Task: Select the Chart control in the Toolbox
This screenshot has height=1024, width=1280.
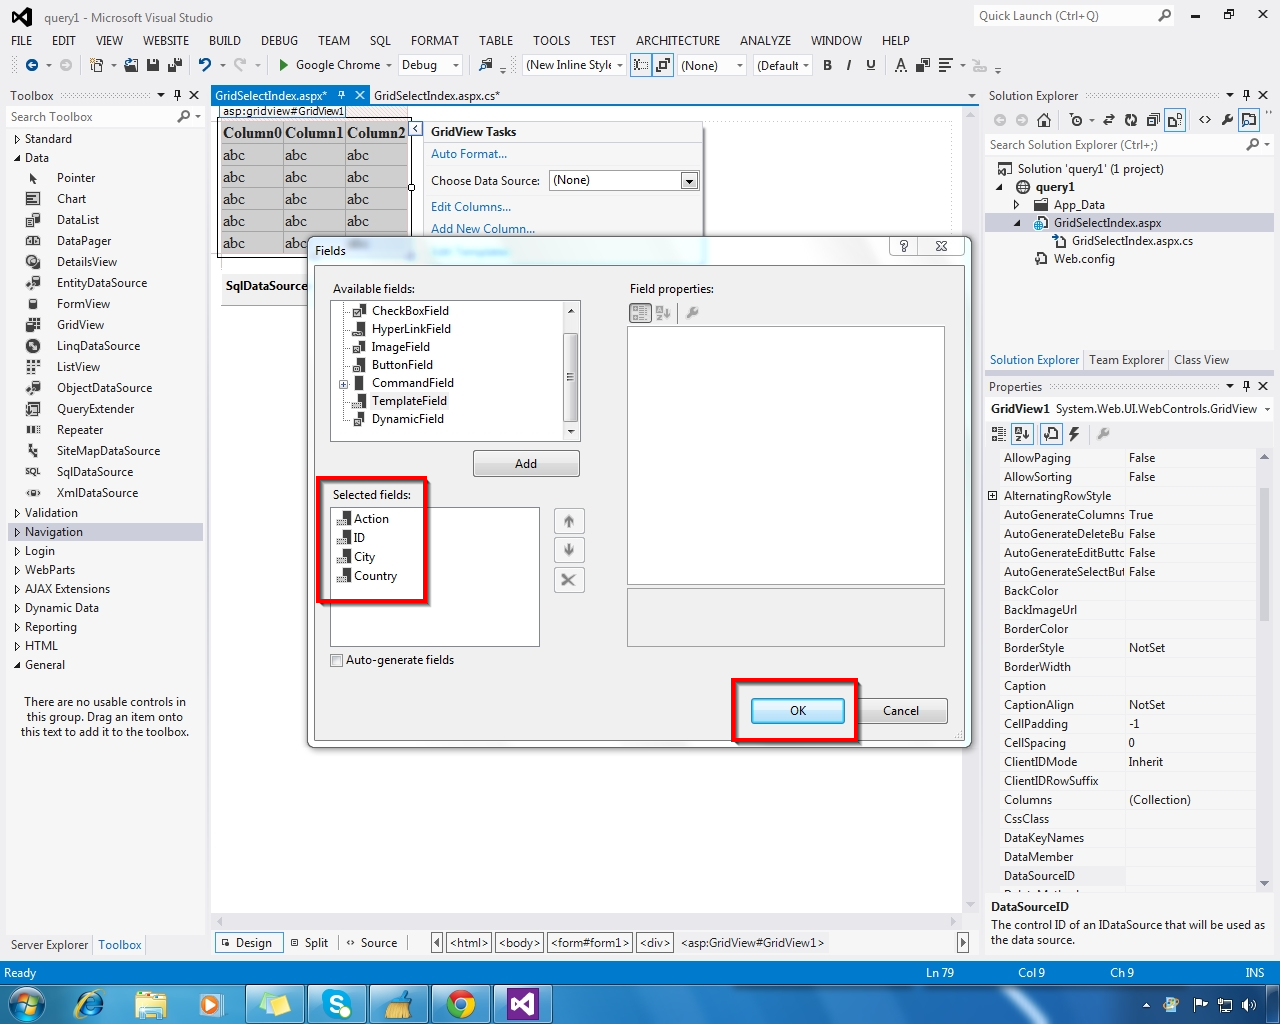Action: (x=70, y=198)
